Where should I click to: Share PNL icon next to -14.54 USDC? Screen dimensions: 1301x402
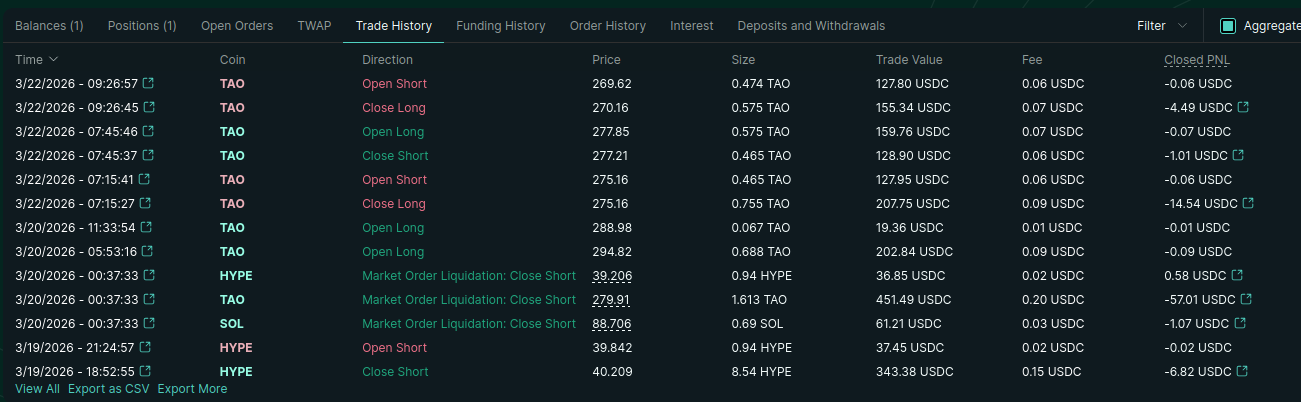tap(1248, 203)
